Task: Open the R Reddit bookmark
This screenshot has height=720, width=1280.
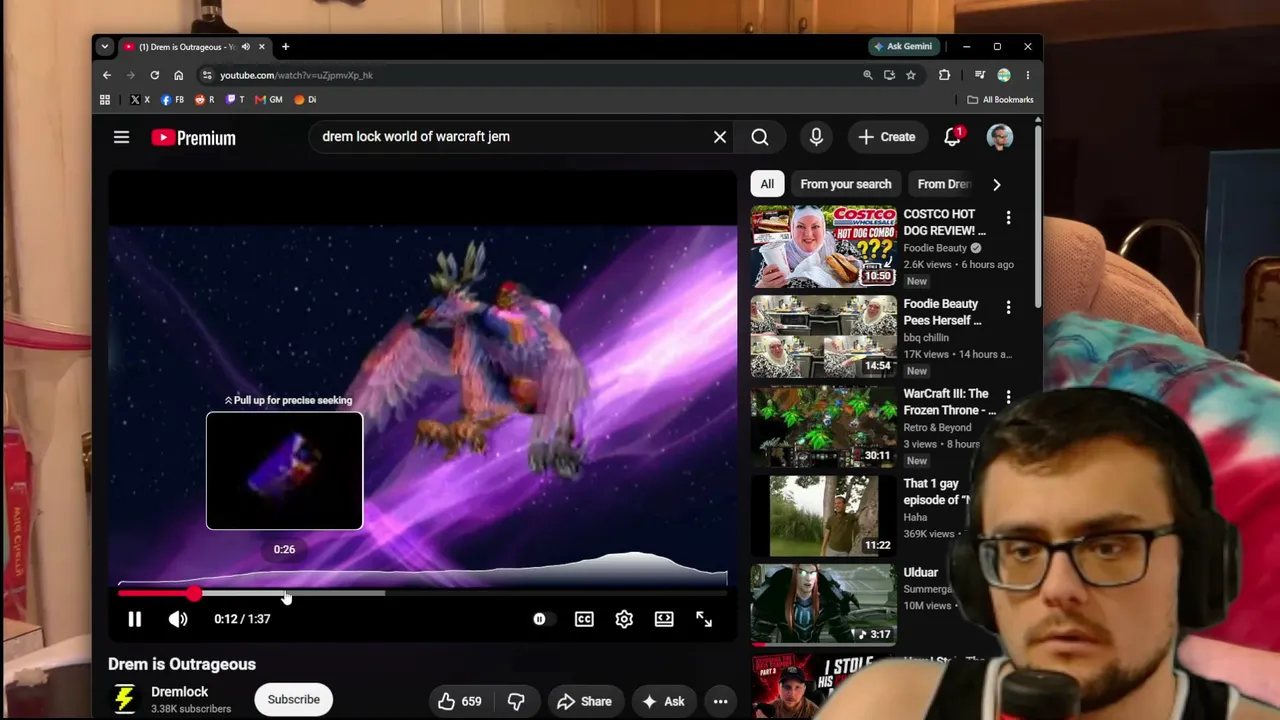Action: pyautogui.click(x=205, y=100)
